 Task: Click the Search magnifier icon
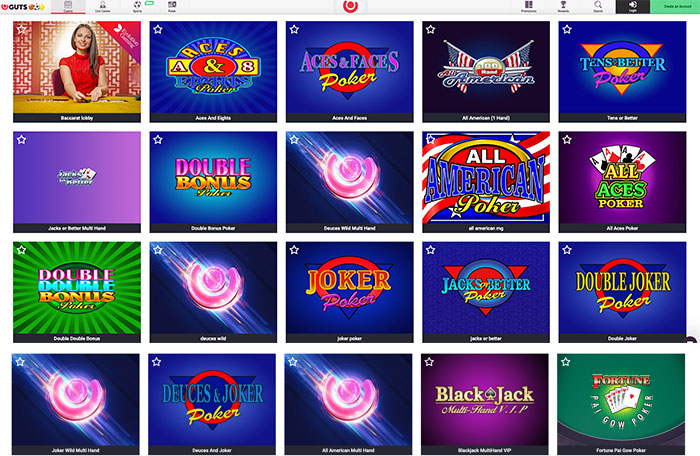598,7
